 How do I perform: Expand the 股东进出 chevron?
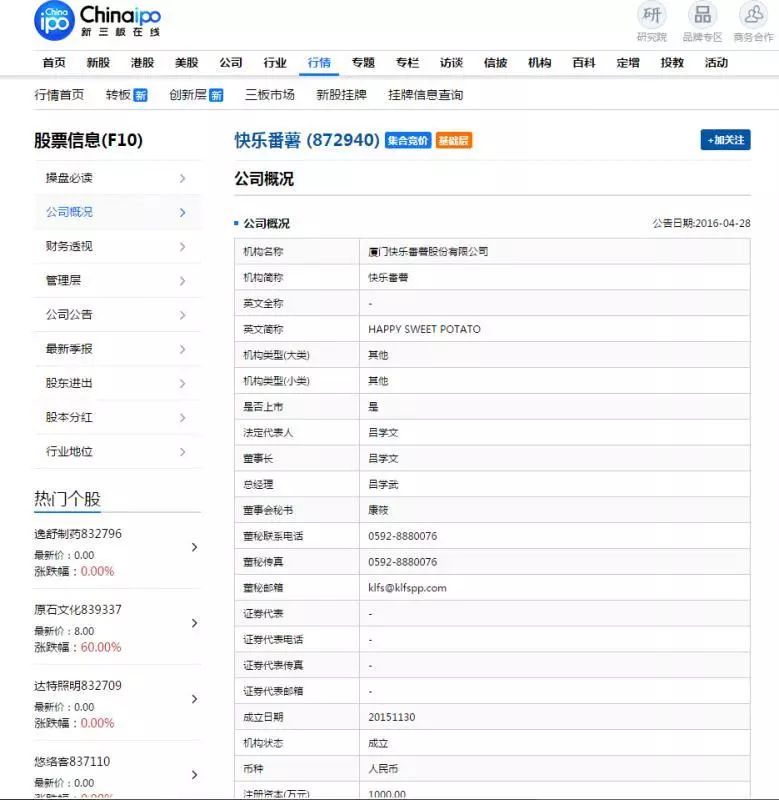[183, 383]
